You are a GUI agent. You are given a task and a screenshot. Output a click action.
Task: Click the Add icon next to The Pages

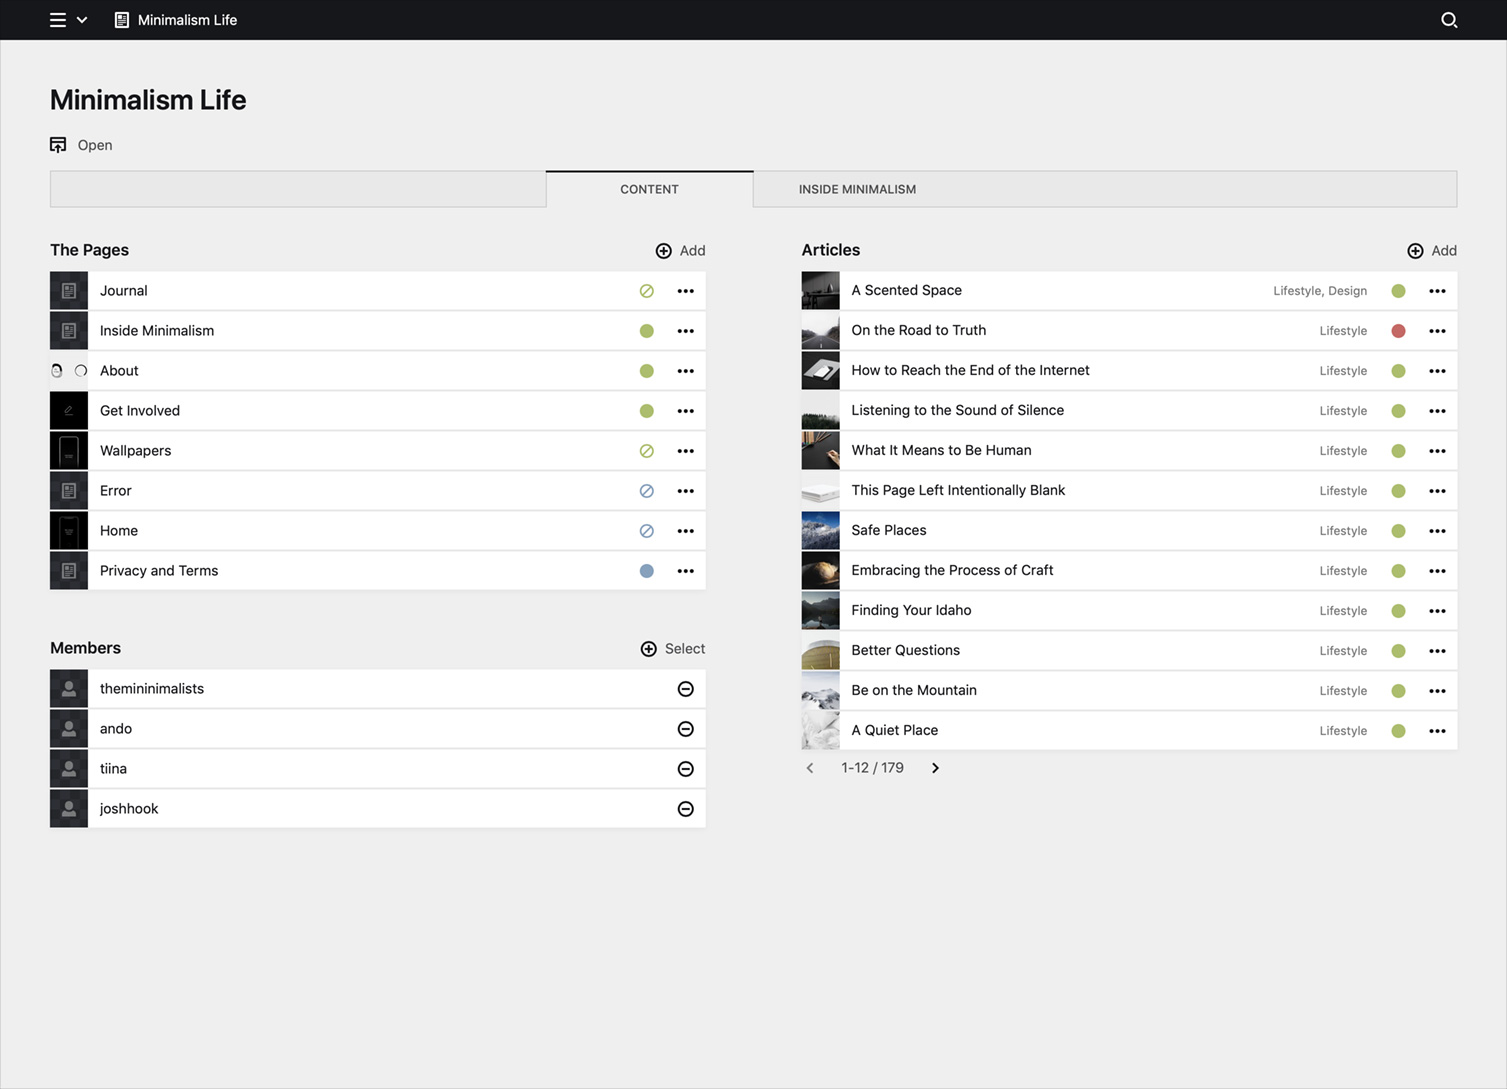(x=663, y=251)
